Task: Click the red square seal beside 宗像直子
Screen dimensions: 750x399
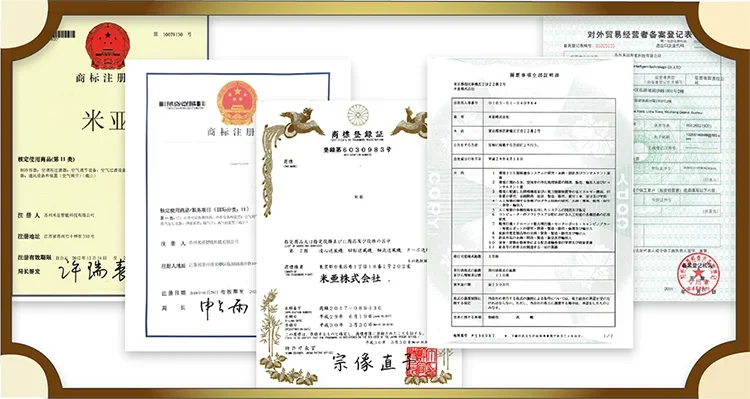Action: [422, 362]
